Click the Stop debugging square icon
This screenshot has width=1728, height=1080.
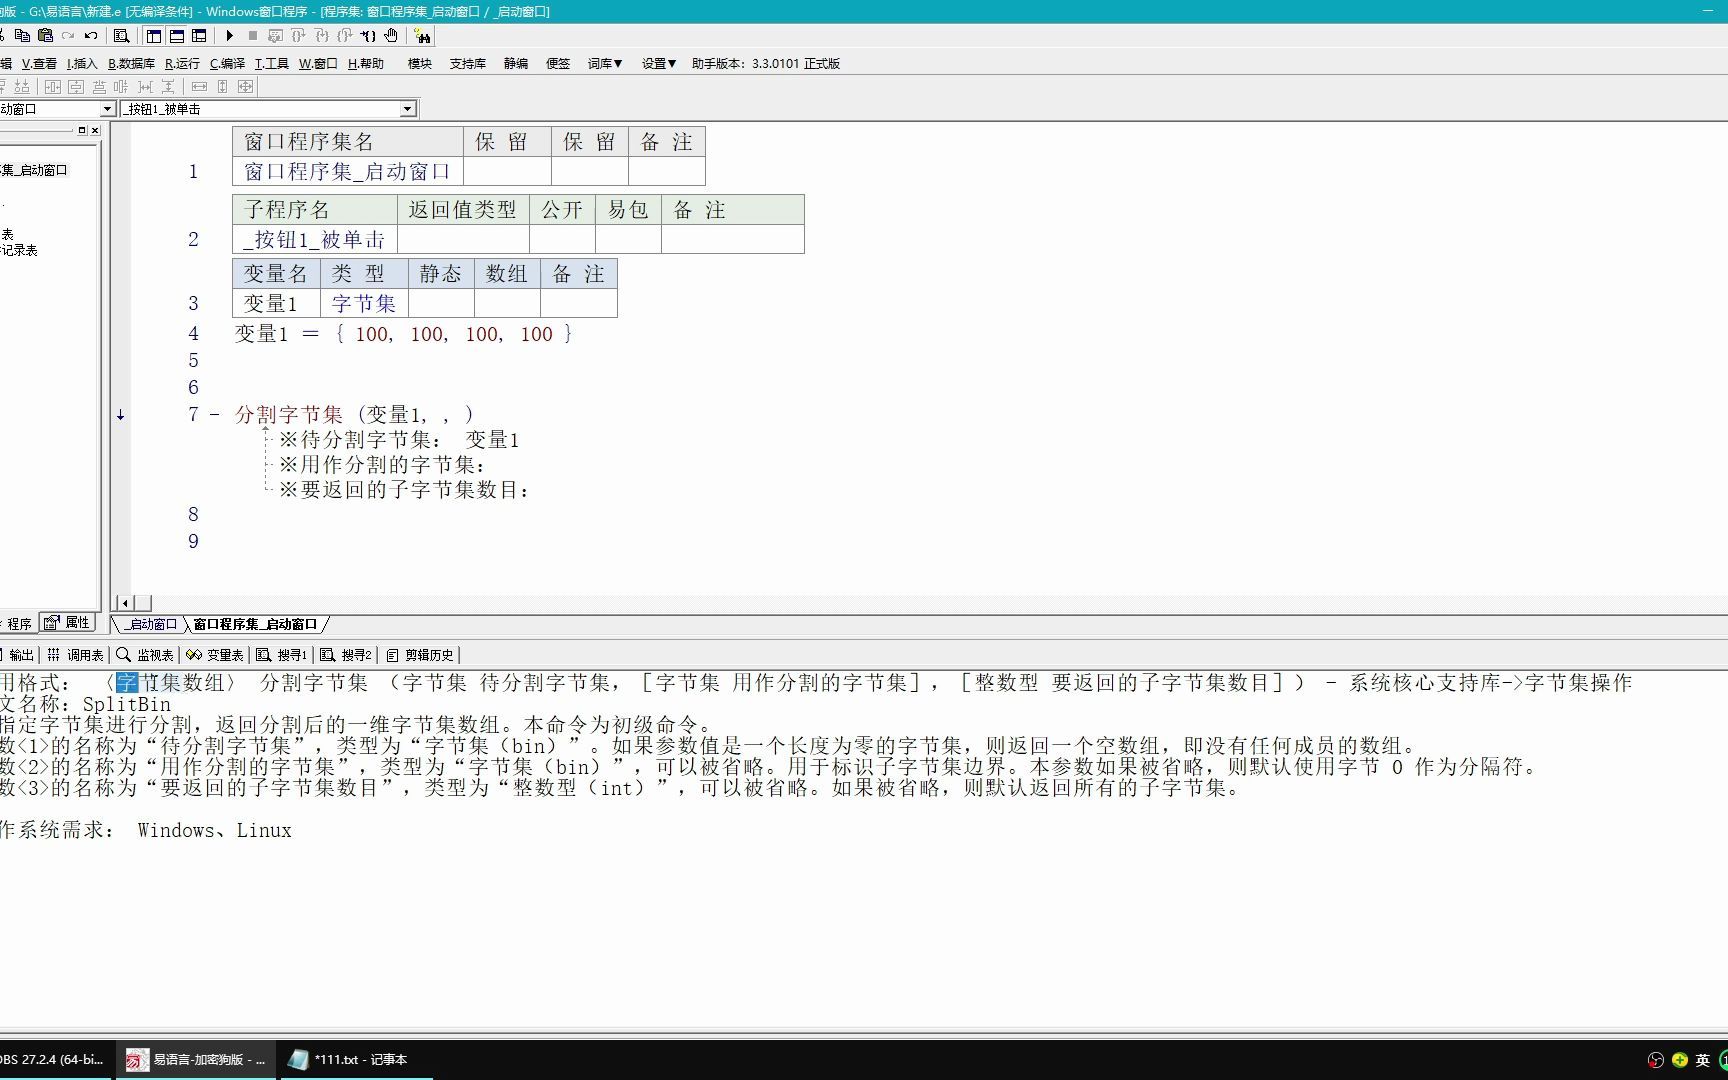[253, 36]
